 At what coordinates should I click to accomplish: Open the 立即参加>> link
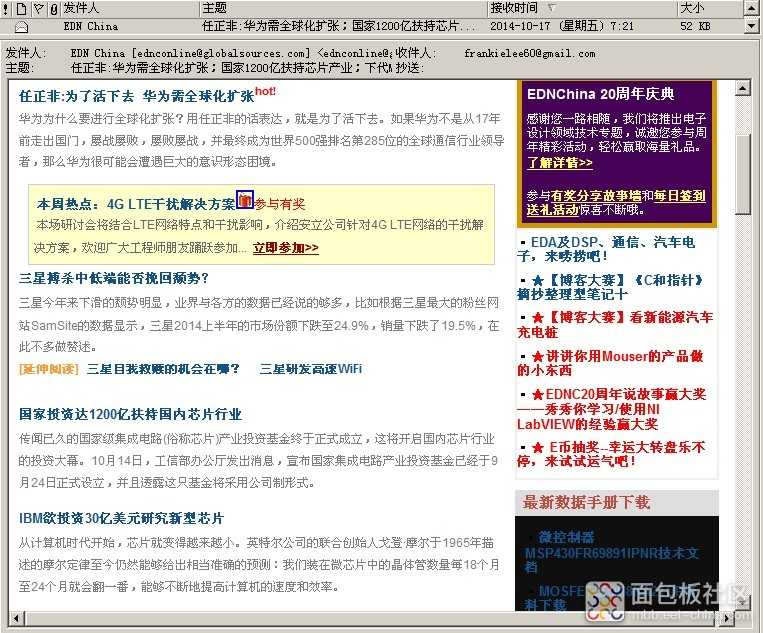(x=285, y=248)
